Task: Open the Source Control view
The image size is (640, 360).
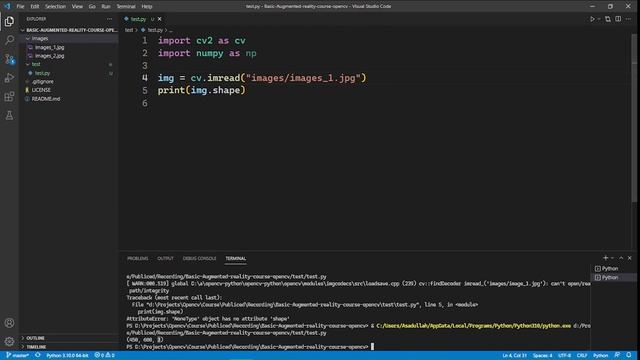Action: click(9, 59)
